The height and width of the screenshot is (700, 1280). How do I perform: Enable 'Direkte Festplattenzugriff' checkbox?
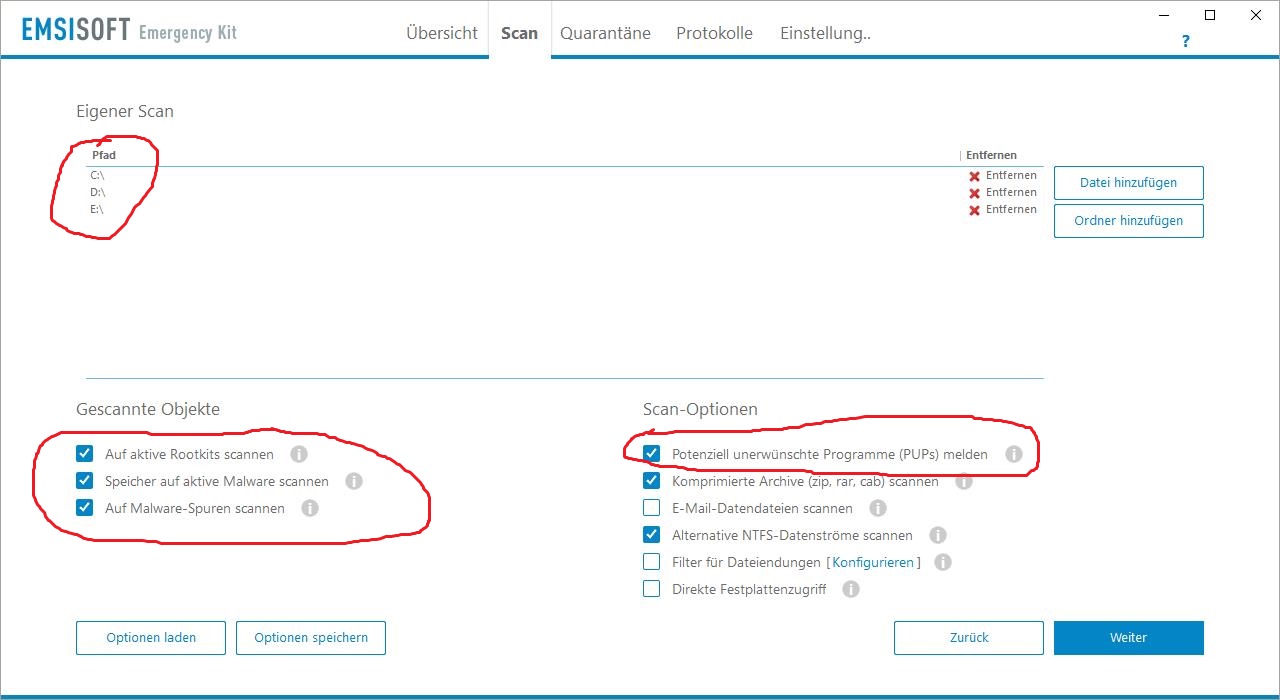(x=652, y=589)
